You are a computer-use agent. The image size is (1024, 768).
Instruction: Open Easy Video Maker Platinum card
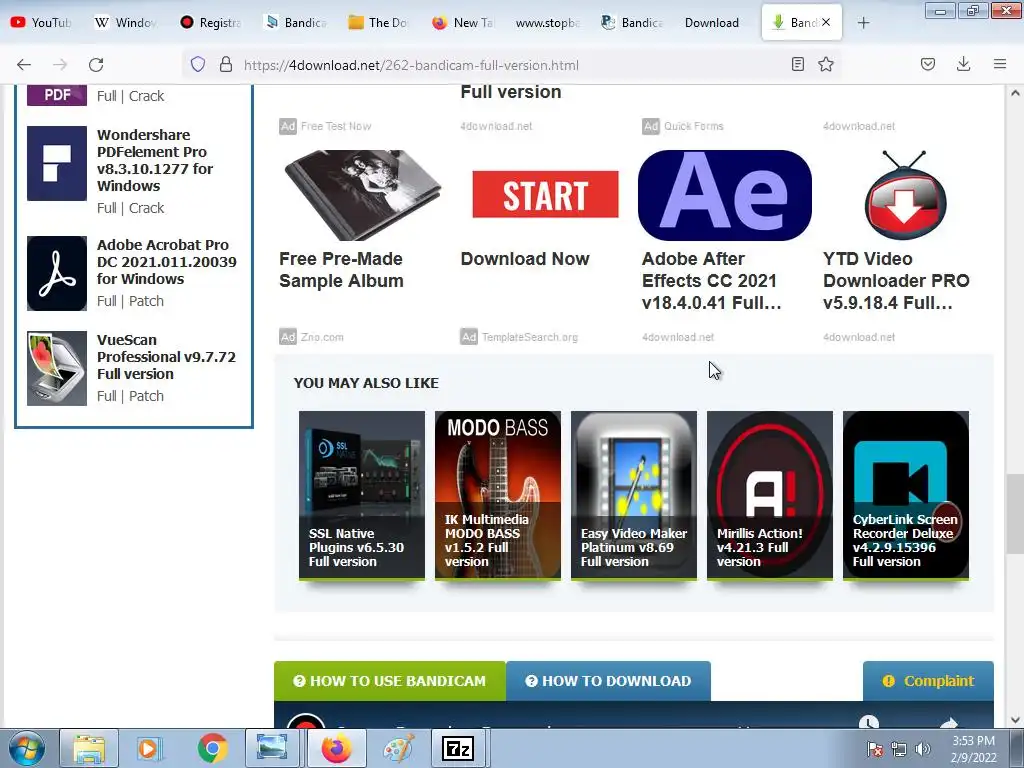click(x=633, y=495)
